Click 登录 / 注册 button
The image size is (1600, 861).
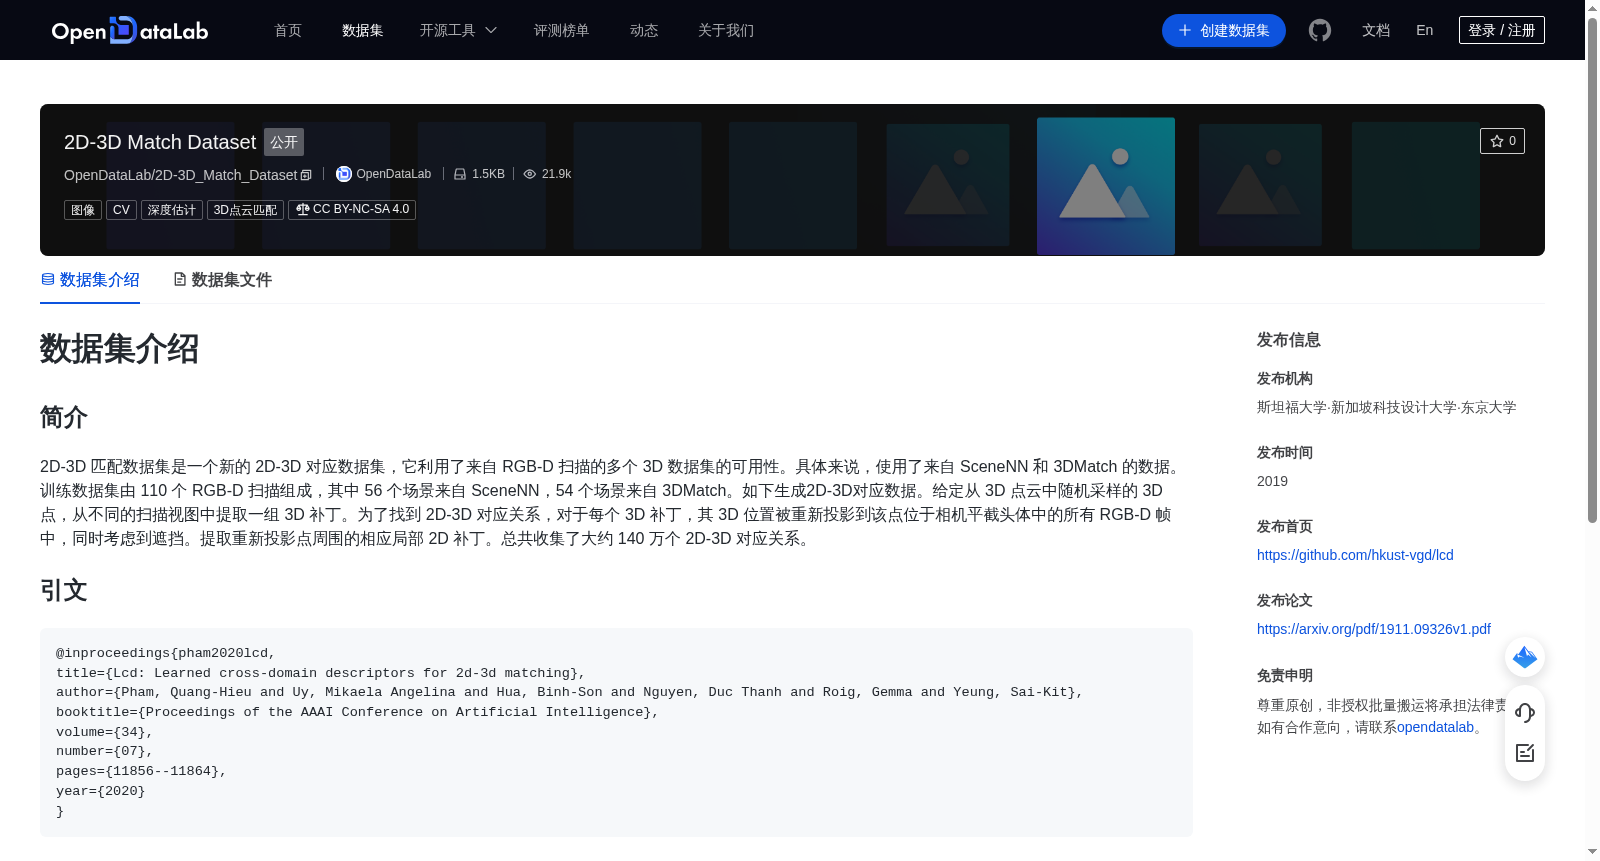point(1502,30)
